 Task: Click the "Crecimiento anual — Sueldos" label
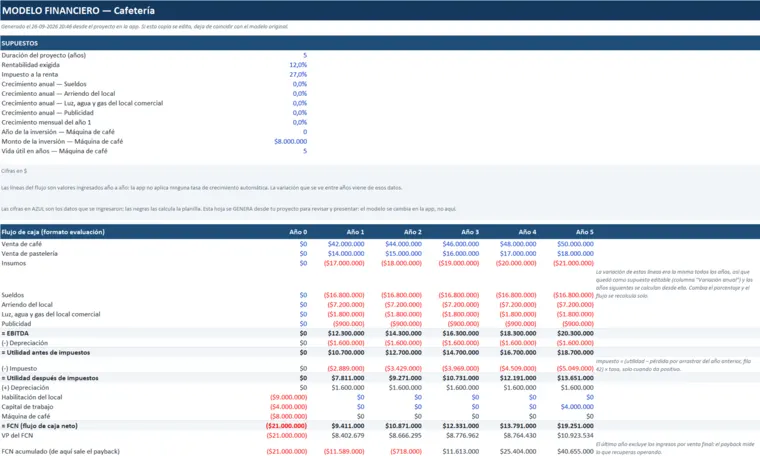pos(44,84)
